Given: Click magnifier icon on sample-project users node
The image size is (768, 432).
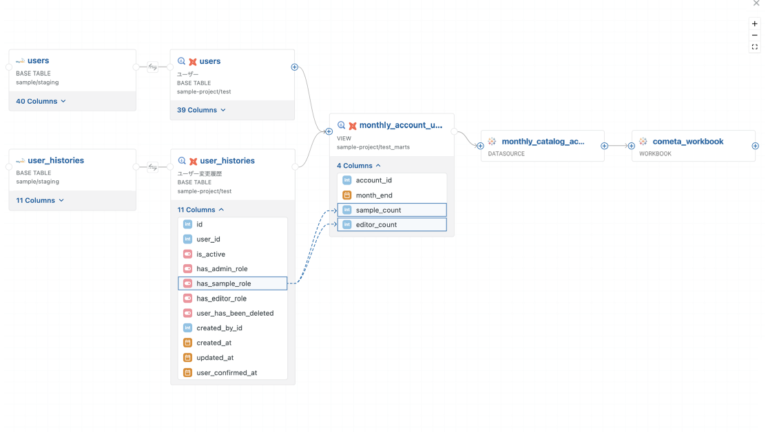Looking at the screenshot, I should pyautogui.click(x=181, y=61).
